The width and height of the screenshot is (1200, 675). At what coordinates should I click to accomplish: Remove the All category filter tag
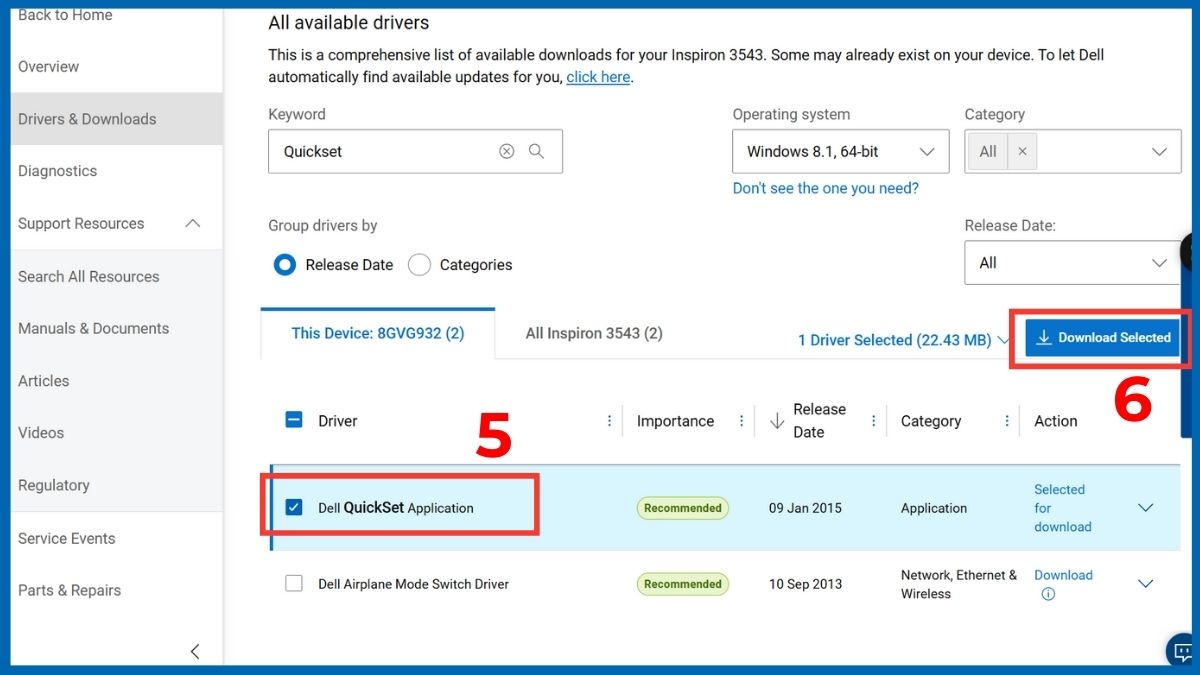tap(1022, 152)
